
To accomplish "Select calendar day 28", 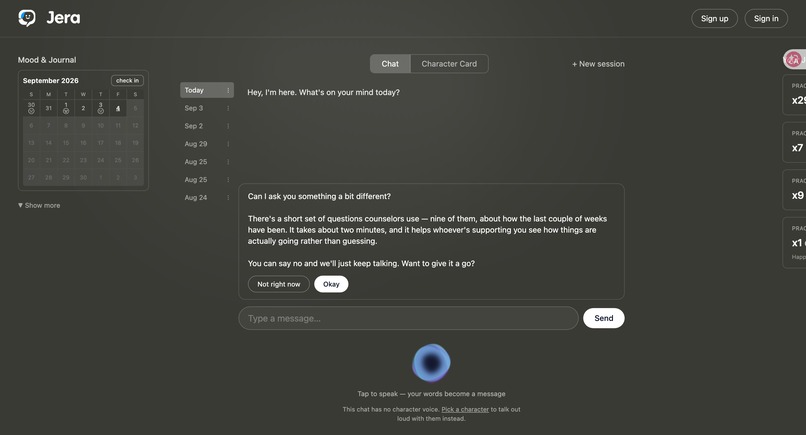I will (49, 177).
